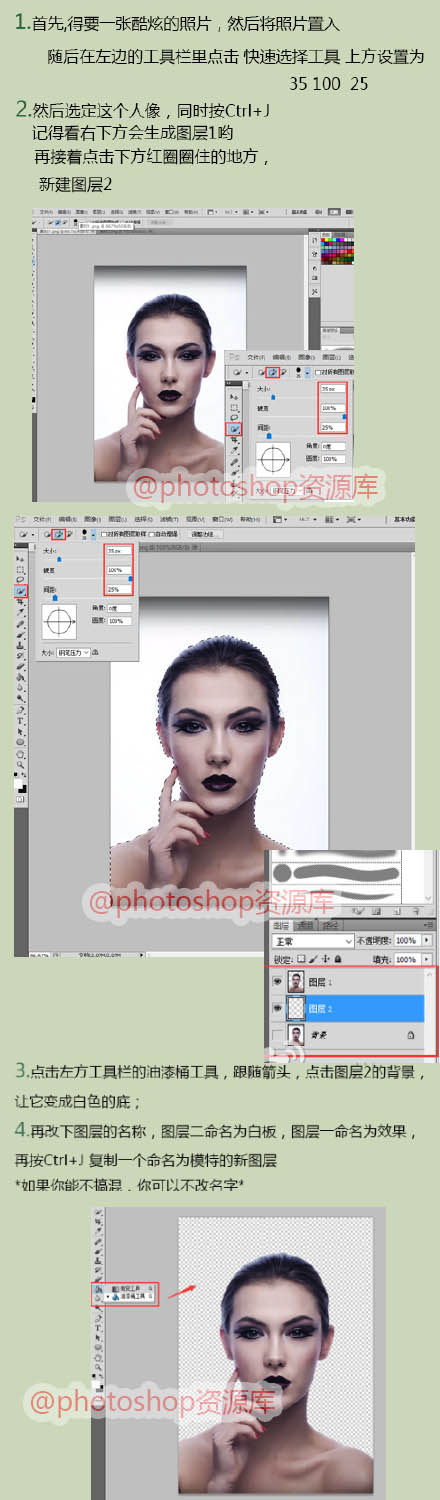Toggle lock image pixels brush icon
Image resolution: width=440 pixels, height=1500 pixels.
coord(312,959)
